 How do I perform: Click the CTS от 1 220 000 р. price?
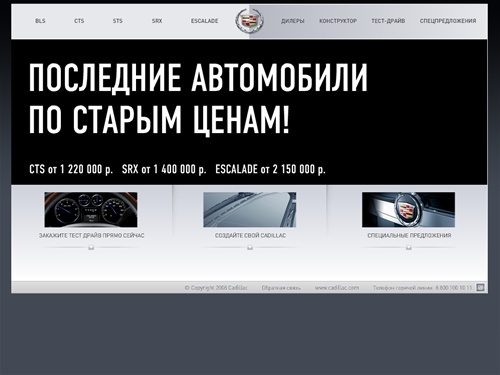click(71, 169)
